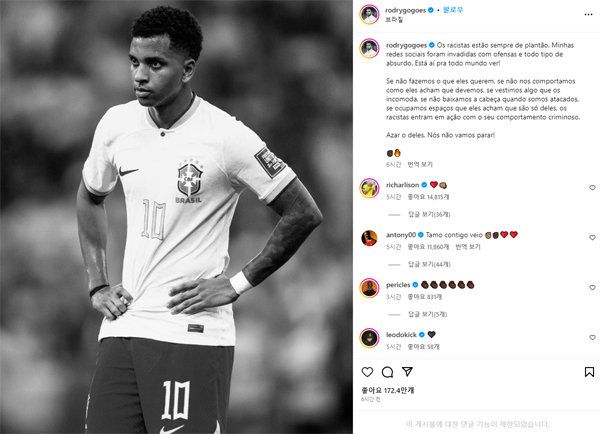Follow rodrygogoes using blue follow link
This screenshot has height=434, width=600.
point(453,10)
